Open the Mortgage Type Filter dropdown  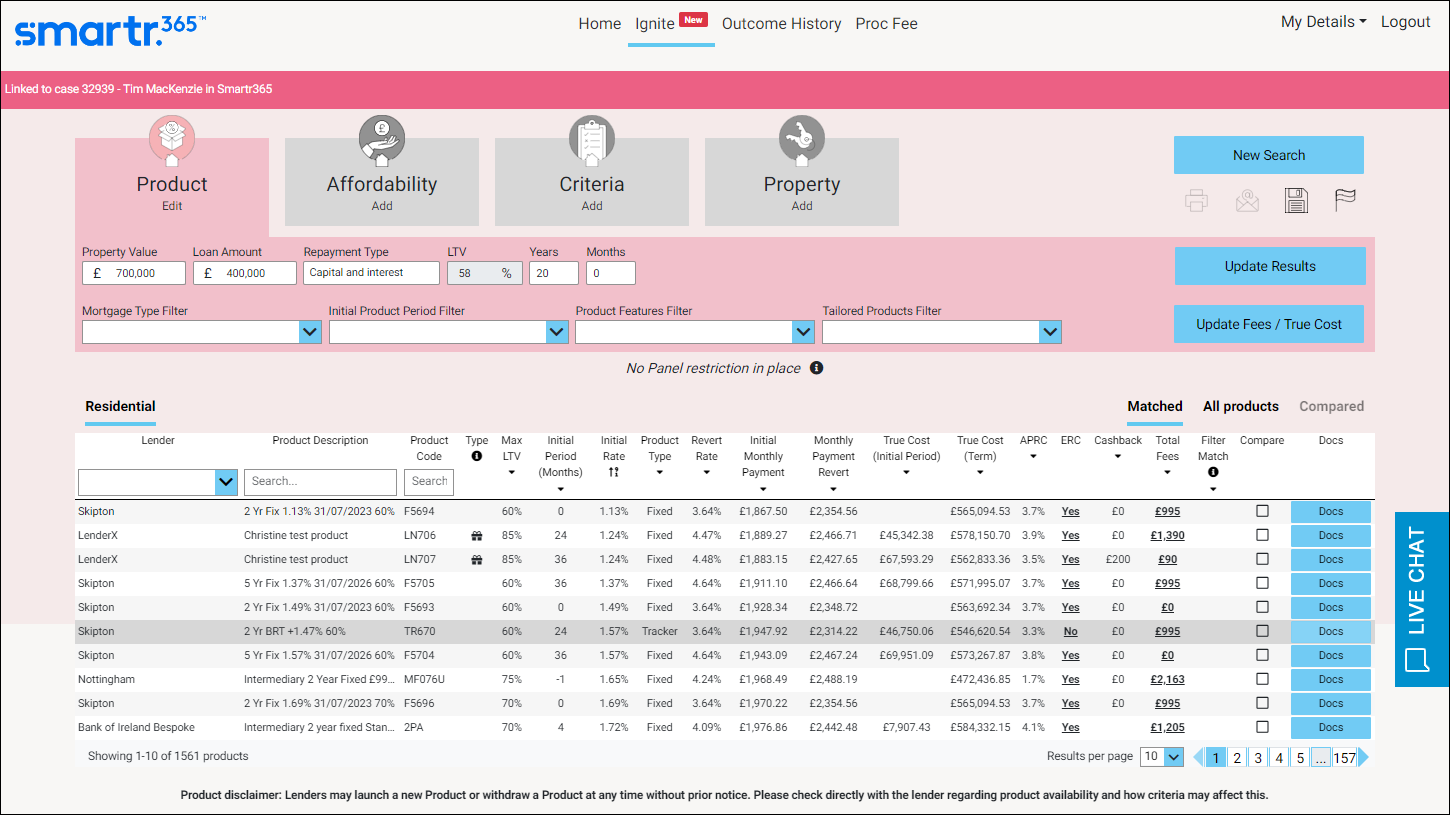click(202, 332)
